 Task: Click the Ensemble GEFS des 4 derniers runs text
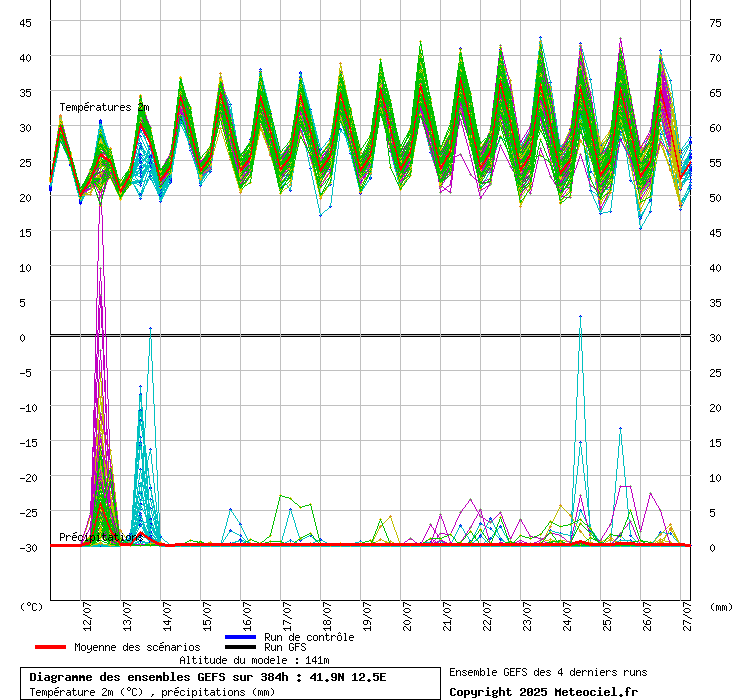[548, 672]
